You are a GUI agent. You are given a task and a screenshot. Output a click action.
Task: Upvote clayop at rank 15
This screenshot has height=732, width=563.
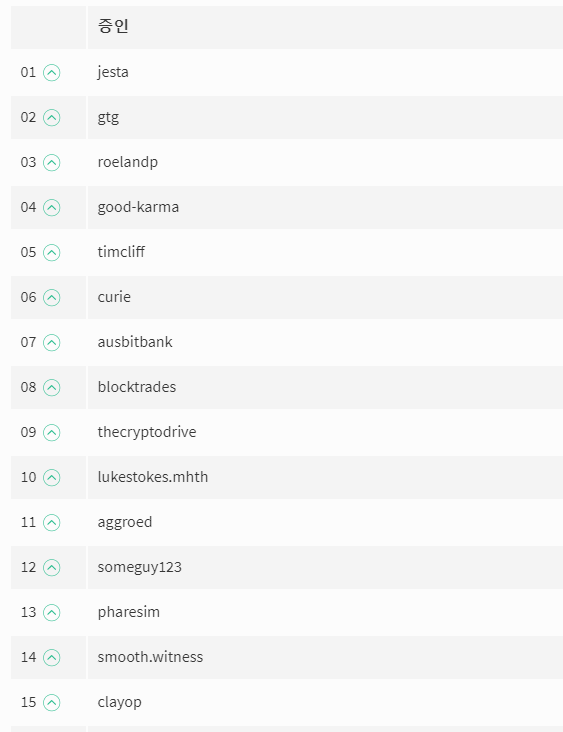pyautogui.click(x=51, y=703)
